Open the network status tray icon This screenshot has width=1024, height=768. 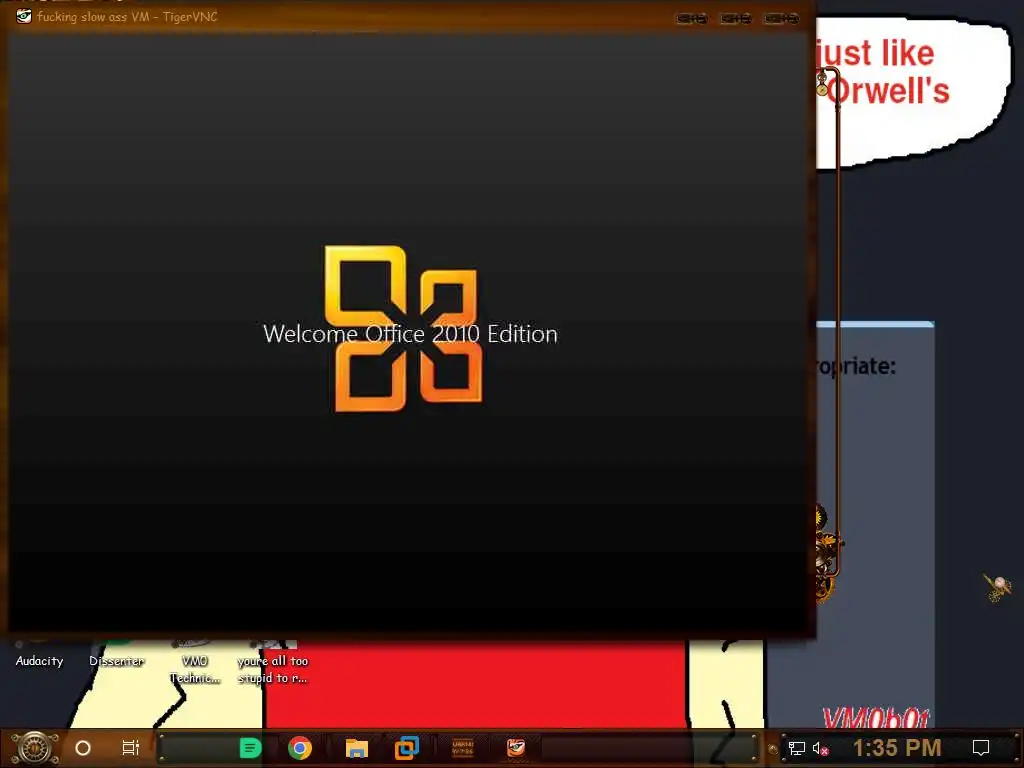coord(797,748)
